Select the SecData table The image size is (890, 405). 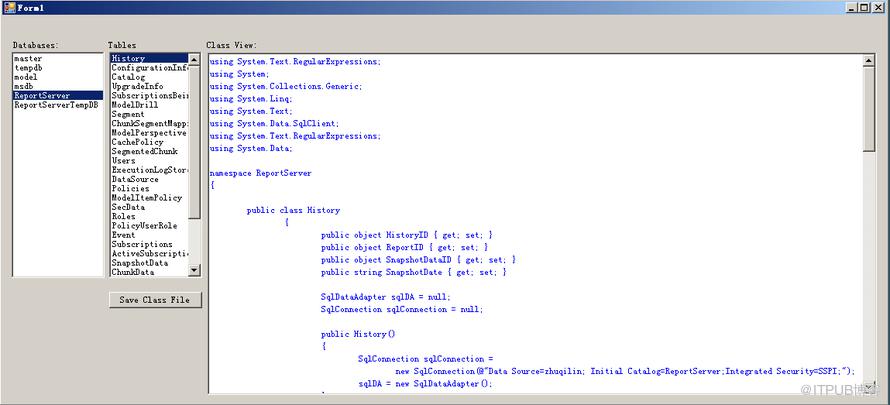click(149, 207)
